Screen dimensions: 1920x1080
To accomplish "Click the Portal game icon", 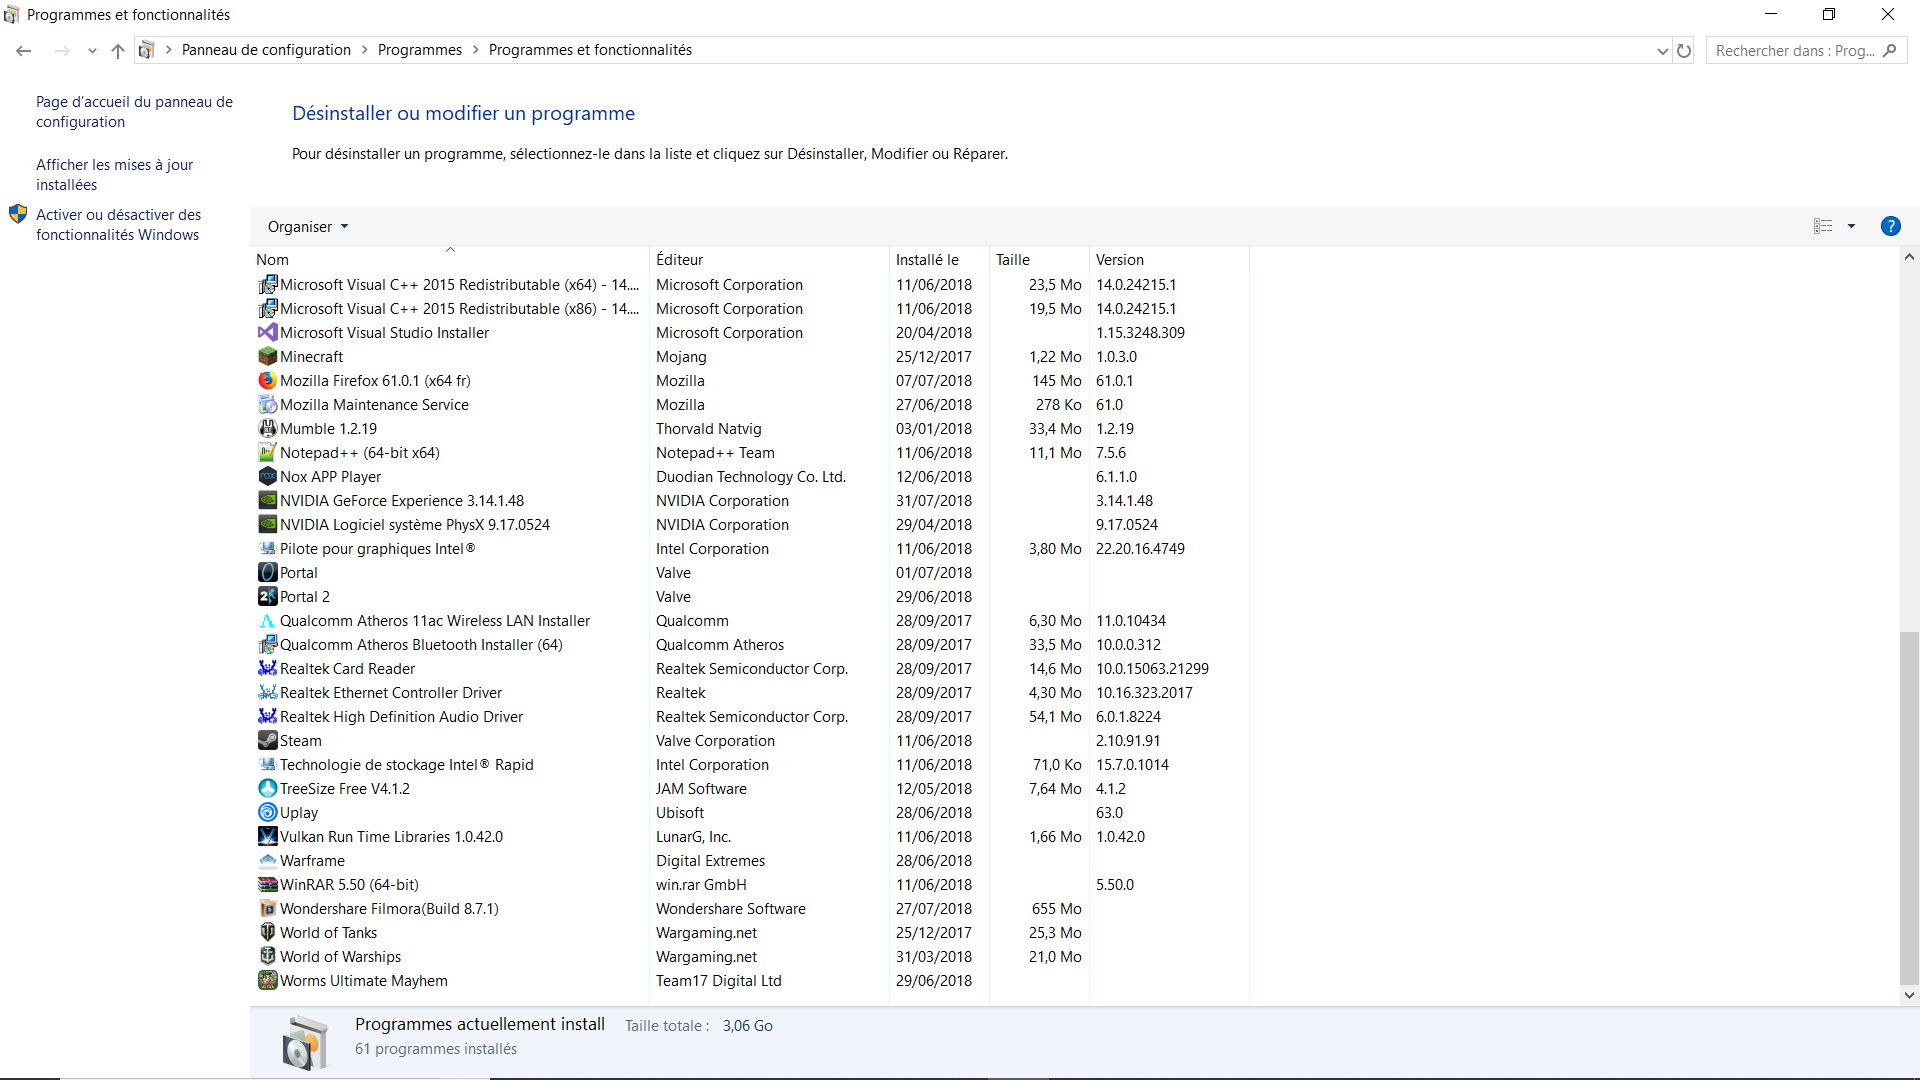I will (x=267, y=573).
